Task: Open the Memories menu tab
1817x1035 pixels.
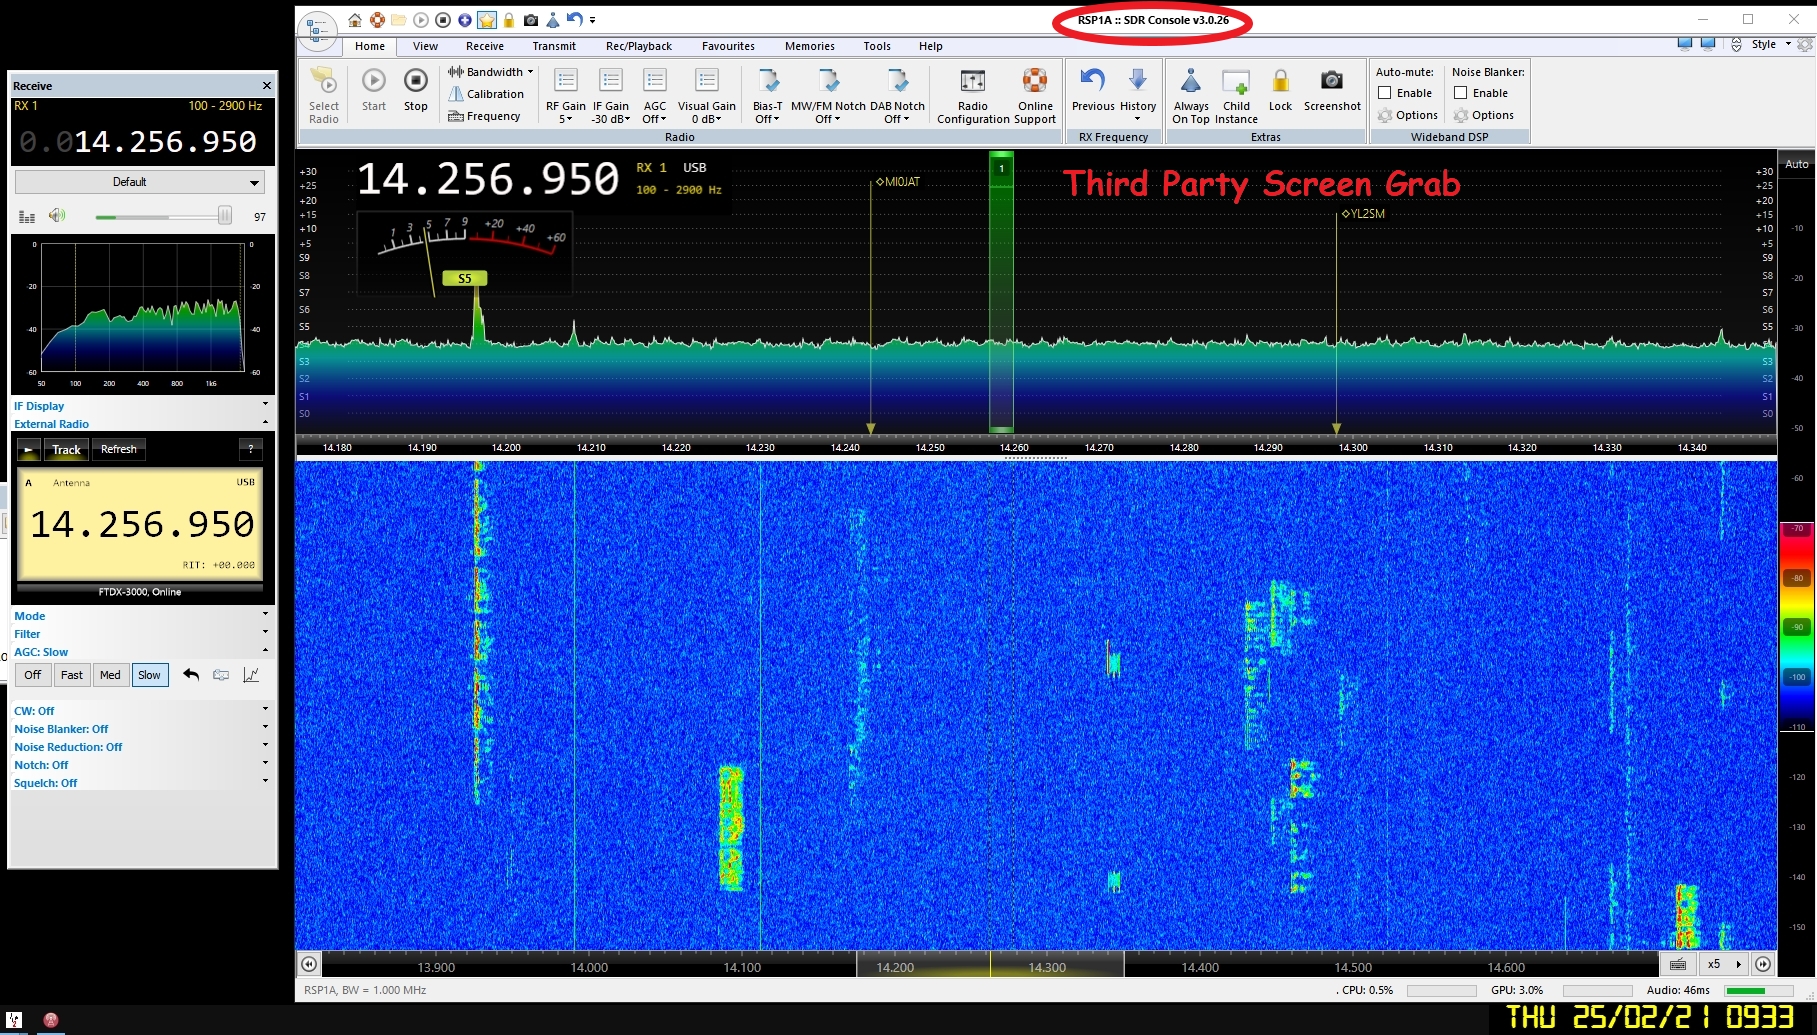Action: point(809,46)
